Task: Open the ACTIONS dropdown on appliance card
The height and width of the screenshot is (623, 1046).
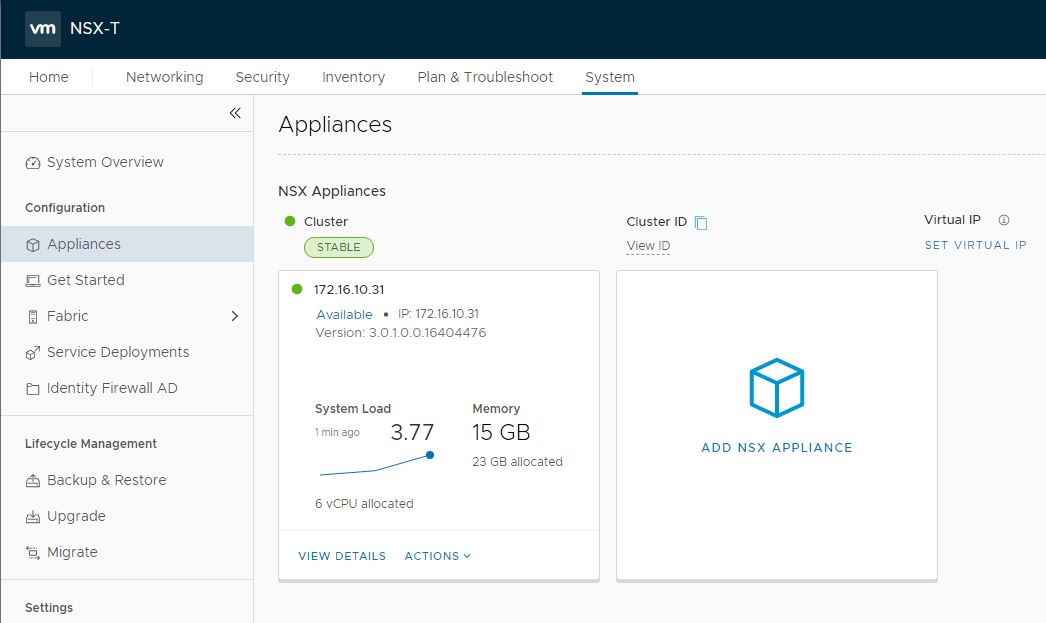Action: coord(437,556)
